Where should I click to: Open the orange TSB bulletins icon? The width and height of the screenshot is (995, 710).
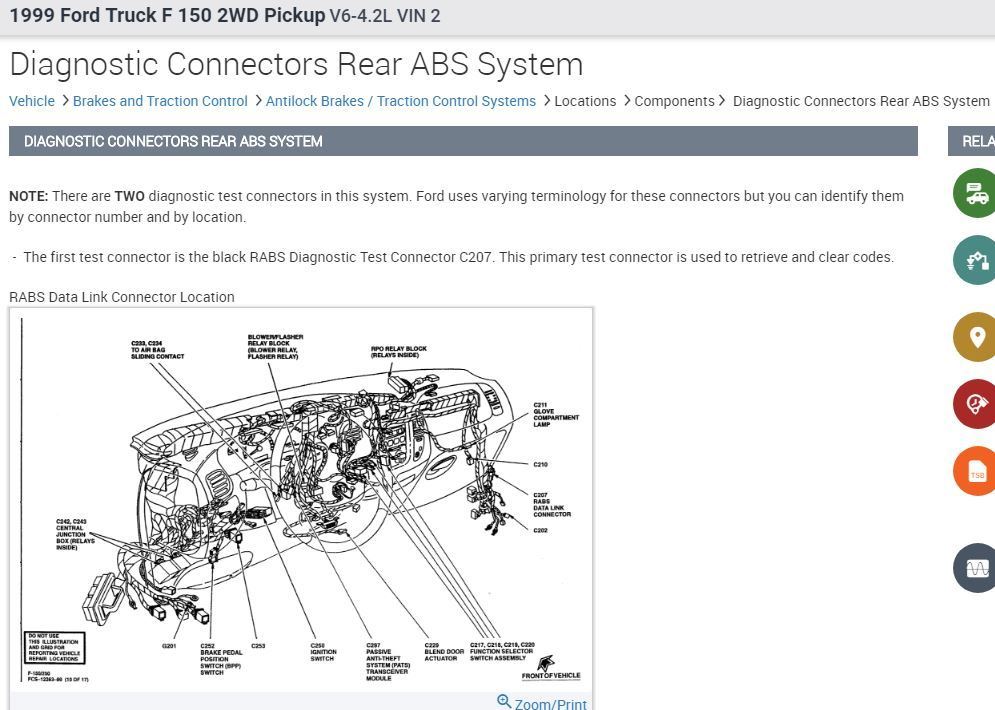[975, 470]
